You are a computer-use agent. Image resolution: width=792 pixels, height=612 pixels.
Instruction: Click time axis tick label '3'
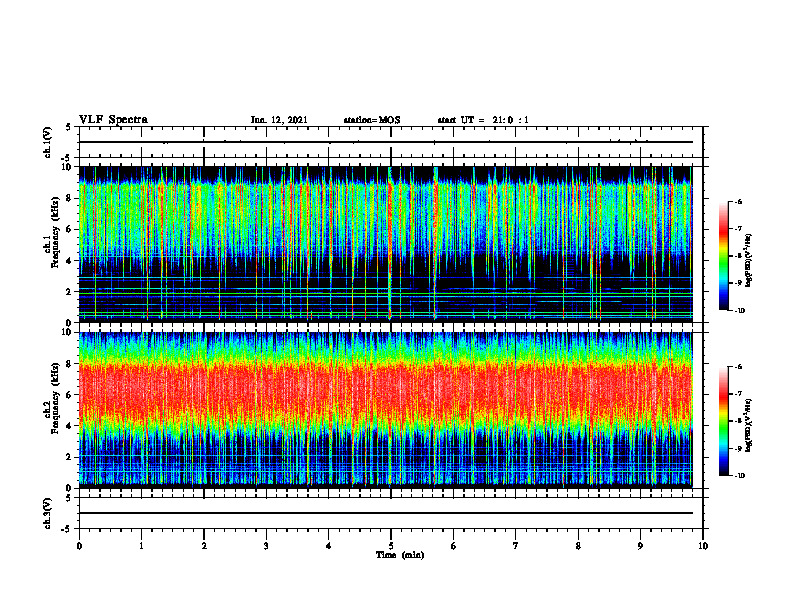coord(266,546)
